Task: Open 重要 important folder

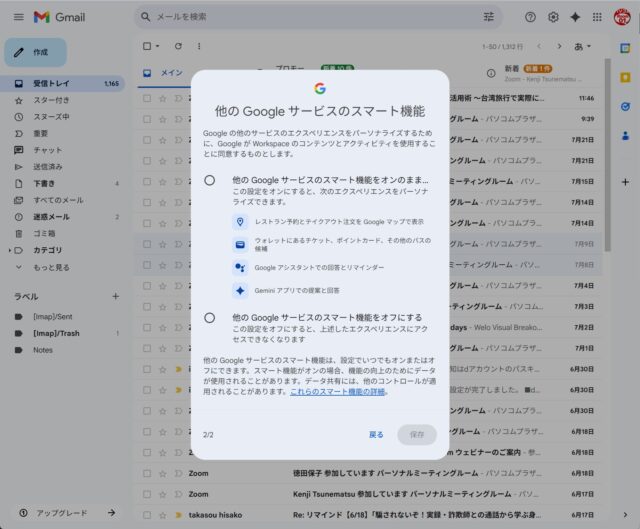Action: pyautogui.click(x=62, y=133)
